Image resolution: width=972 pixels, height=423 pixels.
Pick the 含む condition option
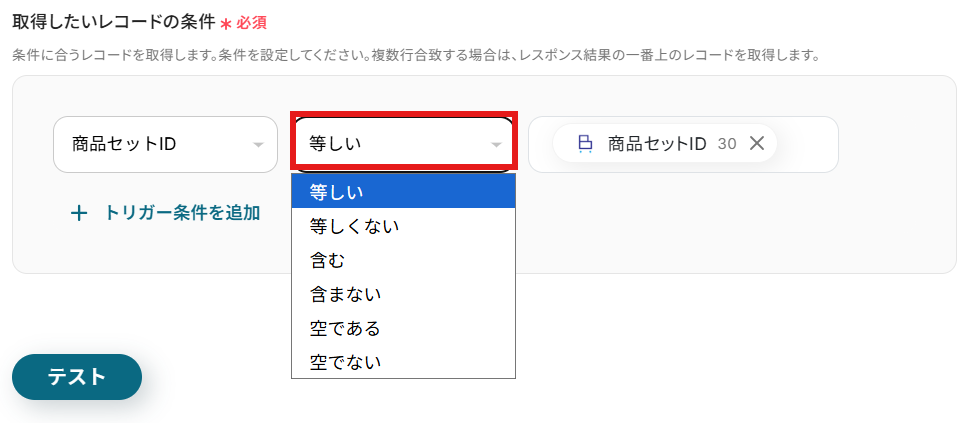(x=404, y=260)
